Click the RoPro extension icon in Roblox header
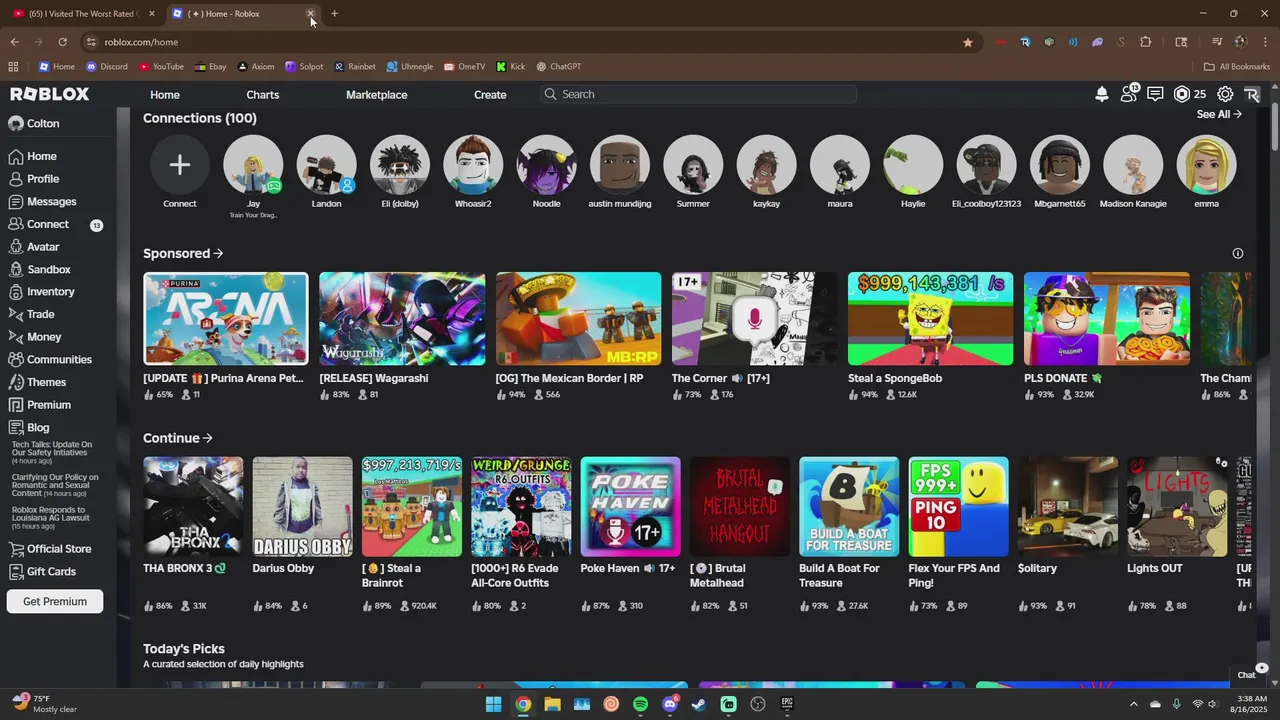1280x720 pixels. (x=1251, y=94)
